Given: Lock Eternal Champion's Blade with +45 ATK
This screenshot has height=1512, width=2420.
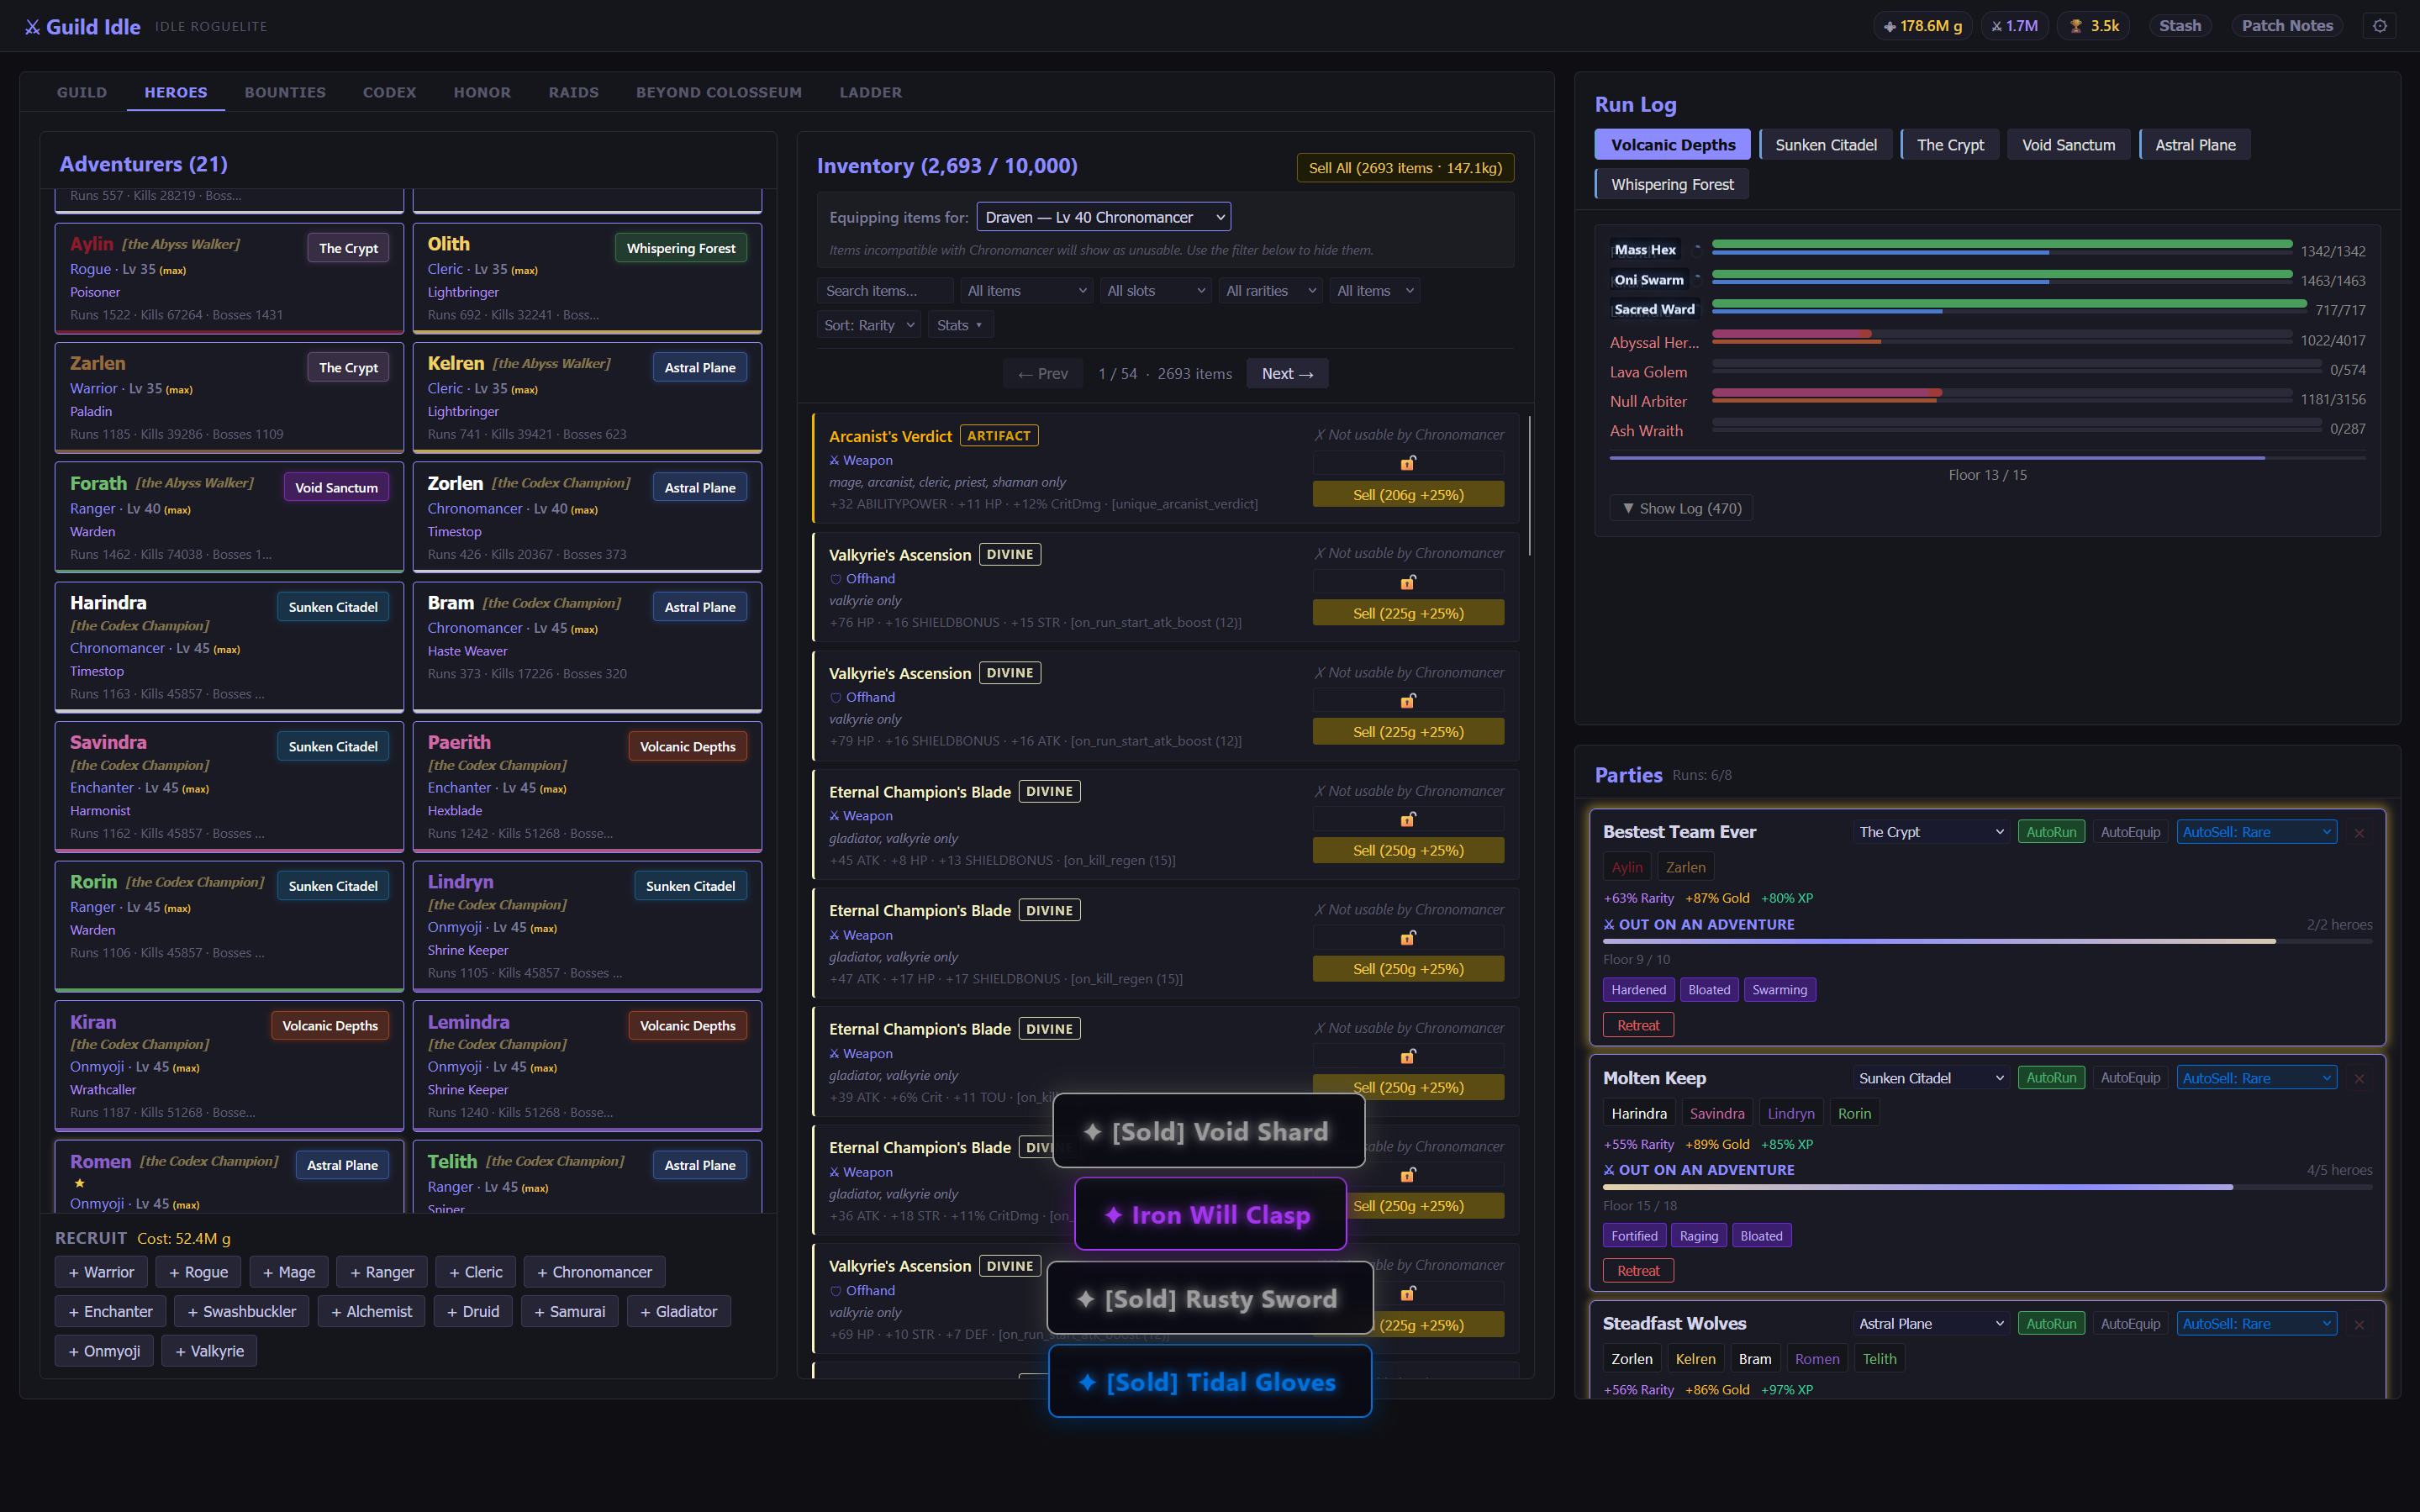Looking at the screenshot, I should click(1408, 819).
